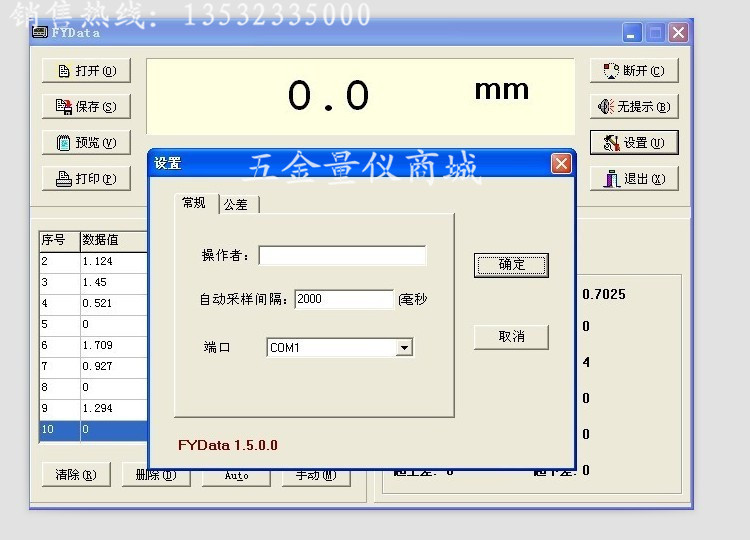
Task: Click the 操作者 operator input field
Action: coord(342,255)
